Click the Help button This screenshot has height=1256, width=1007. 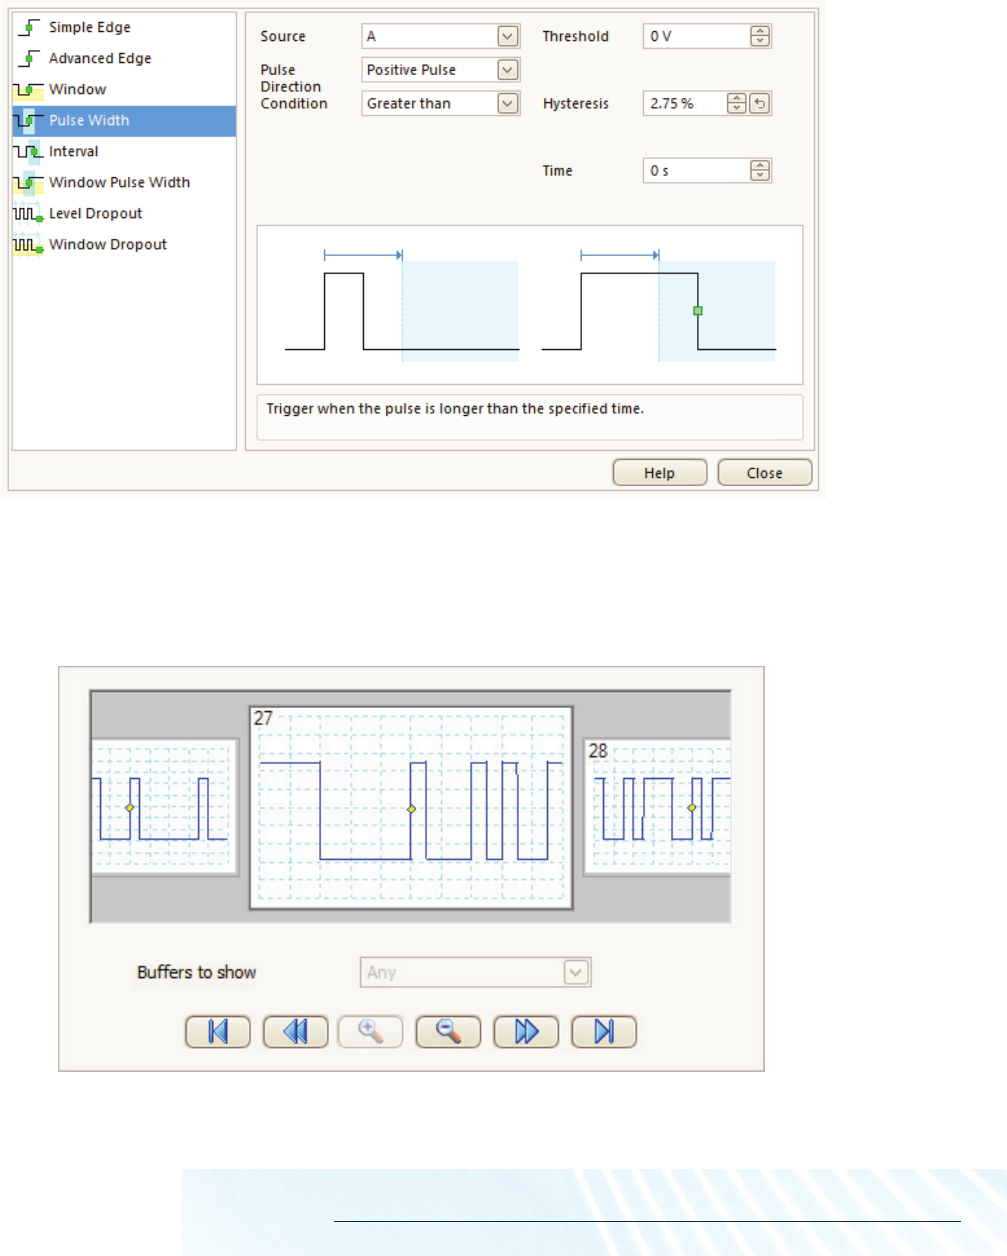tap(660, 473)
